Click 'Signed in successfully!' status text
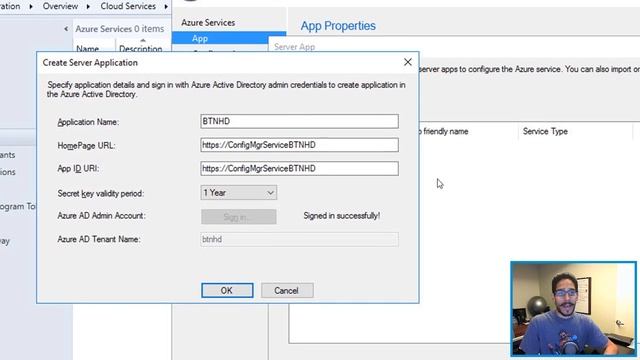The height and width of the screenshot is (360, 640). point(342,216)
